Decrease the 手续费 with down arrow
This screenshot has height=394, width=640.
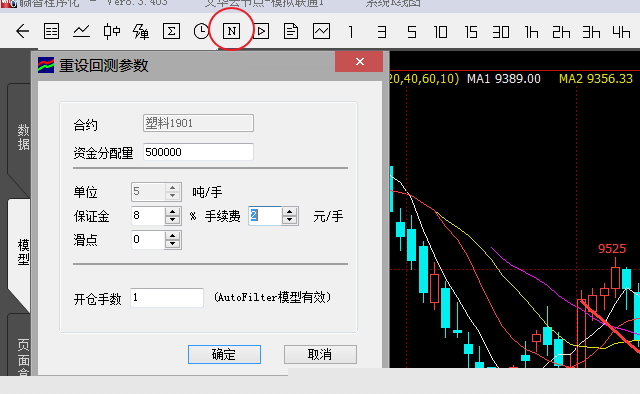[290, 220]
